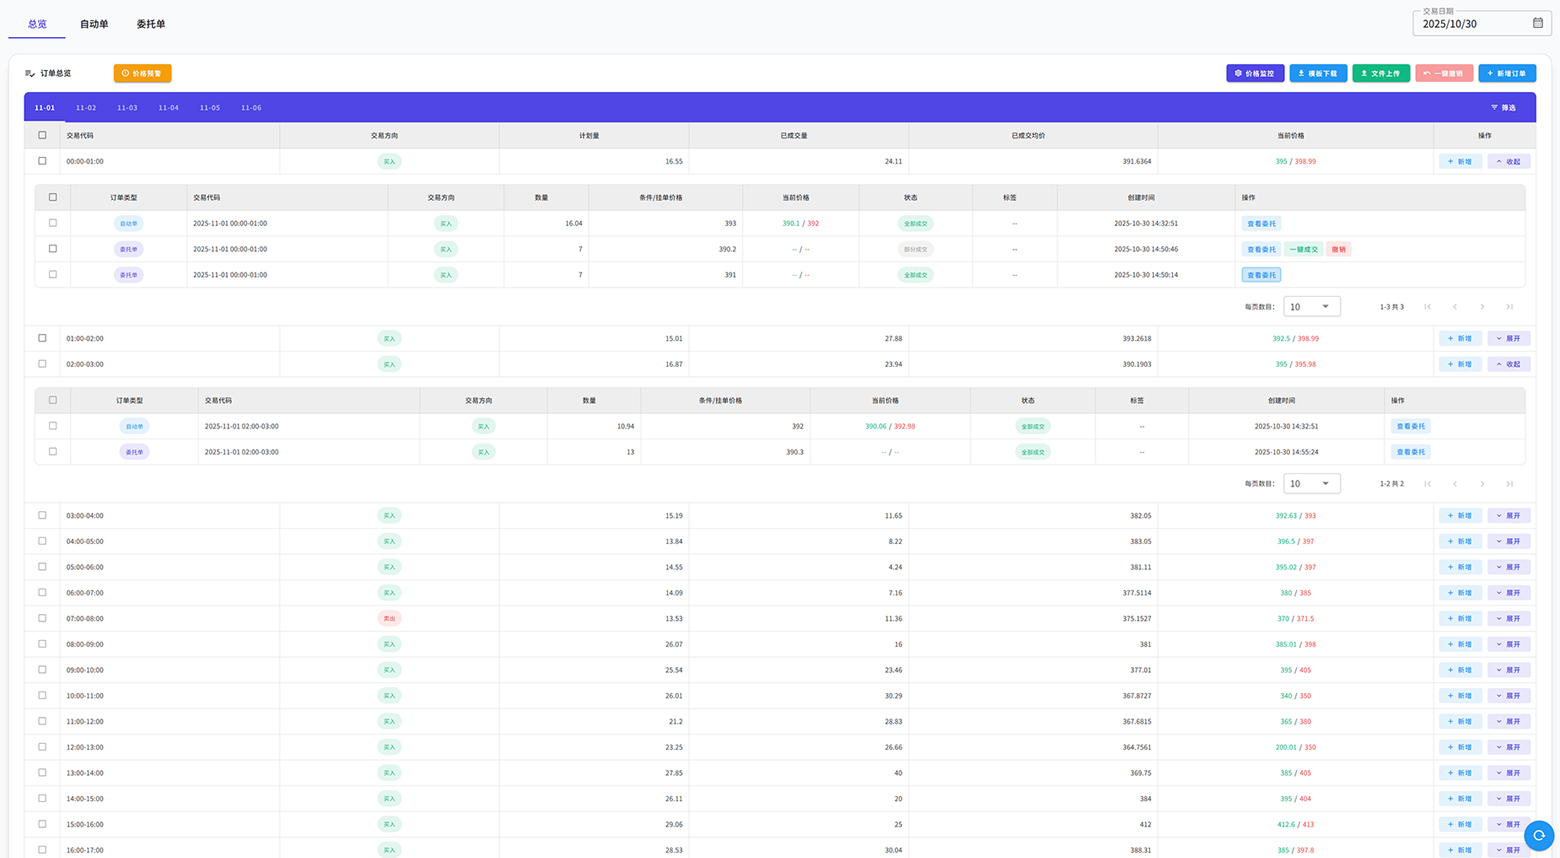Click the green 一键成交 button
The width and height of the screenshot is (1560, 858).
[x=1303, y=249]
